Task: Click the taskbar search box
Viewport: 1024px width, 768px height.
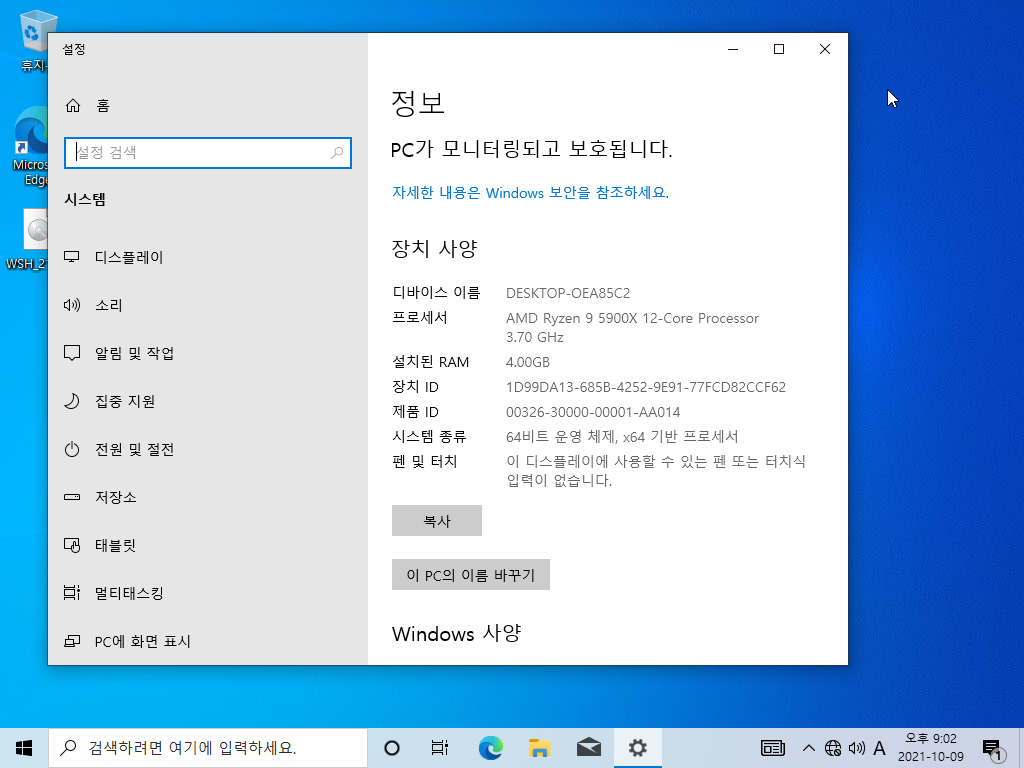Action: pyautogui.click(x=208, y=748)
